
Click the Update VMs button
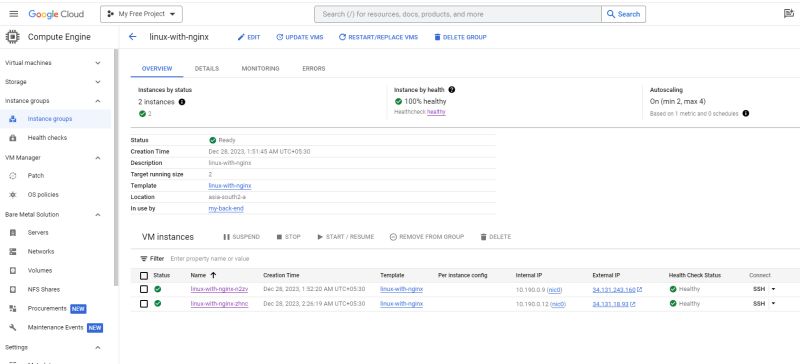coord(299,37)
